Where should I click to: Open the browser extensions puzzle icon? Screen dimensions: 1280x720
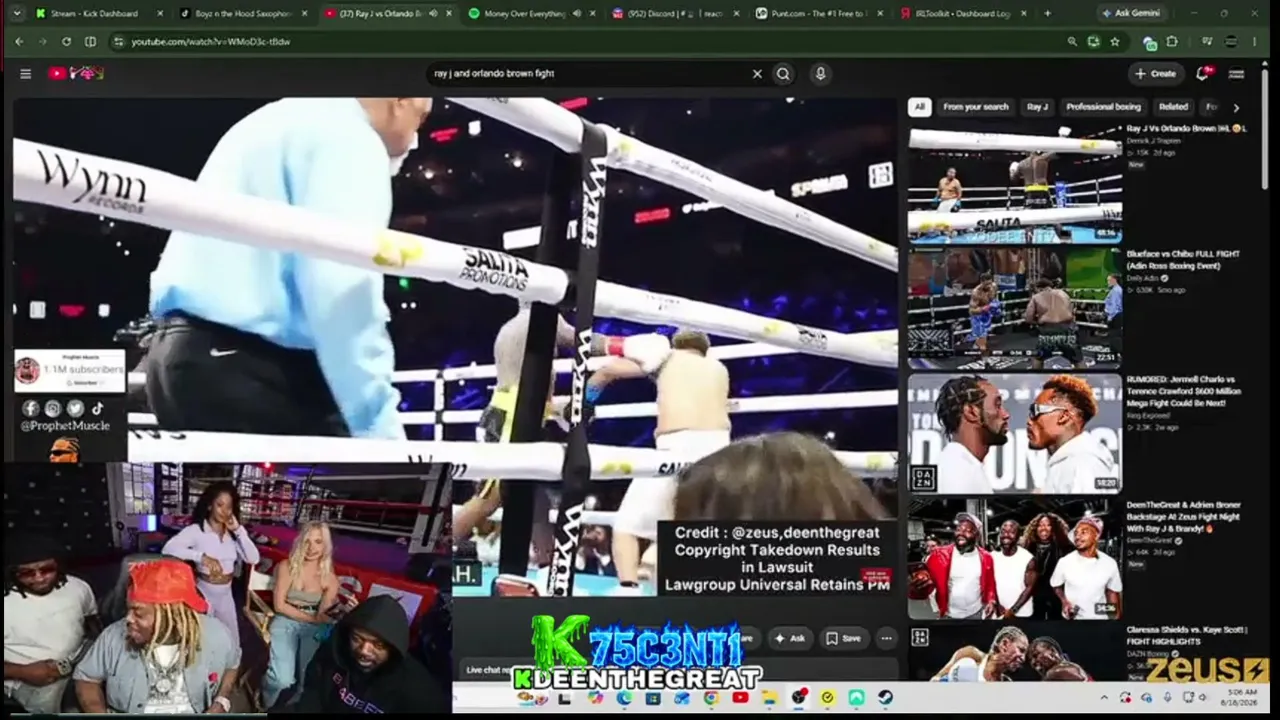(1171, 41)
